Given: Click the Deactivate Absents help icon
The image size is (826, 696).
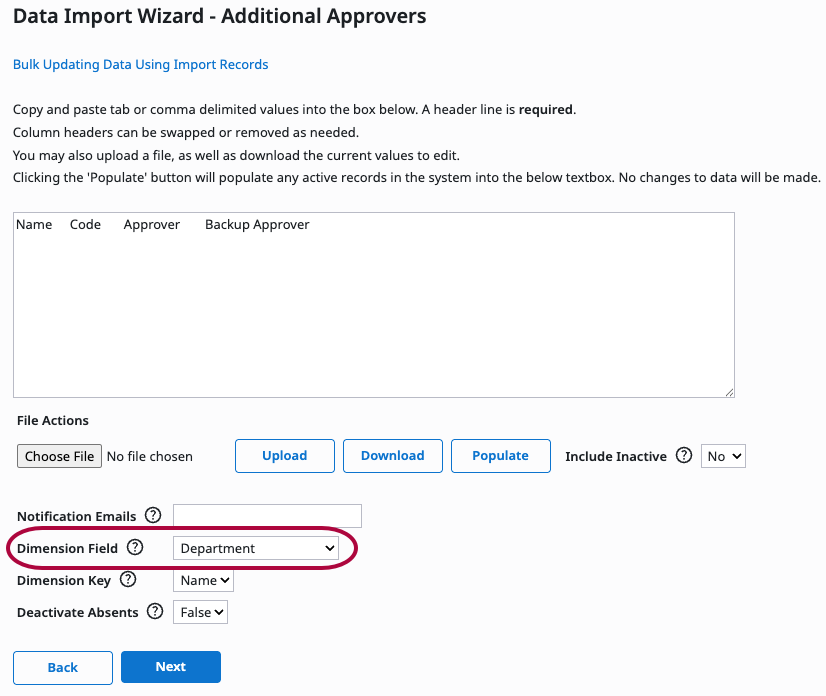Looking at the screenshot, I should tap(155, 612).
